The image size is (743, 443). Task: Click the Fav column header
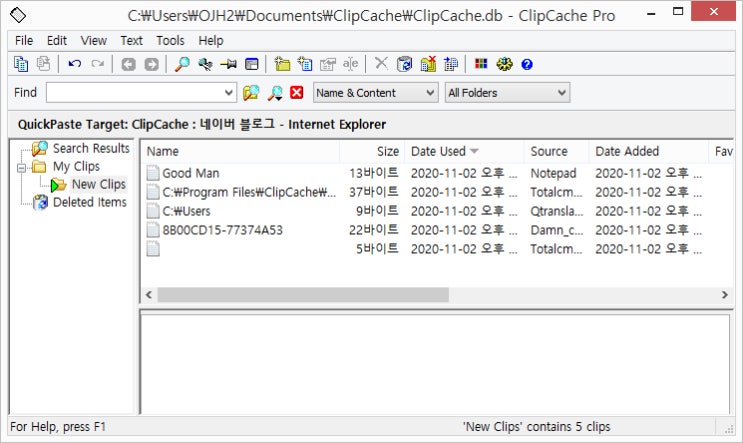coord(722,152)
